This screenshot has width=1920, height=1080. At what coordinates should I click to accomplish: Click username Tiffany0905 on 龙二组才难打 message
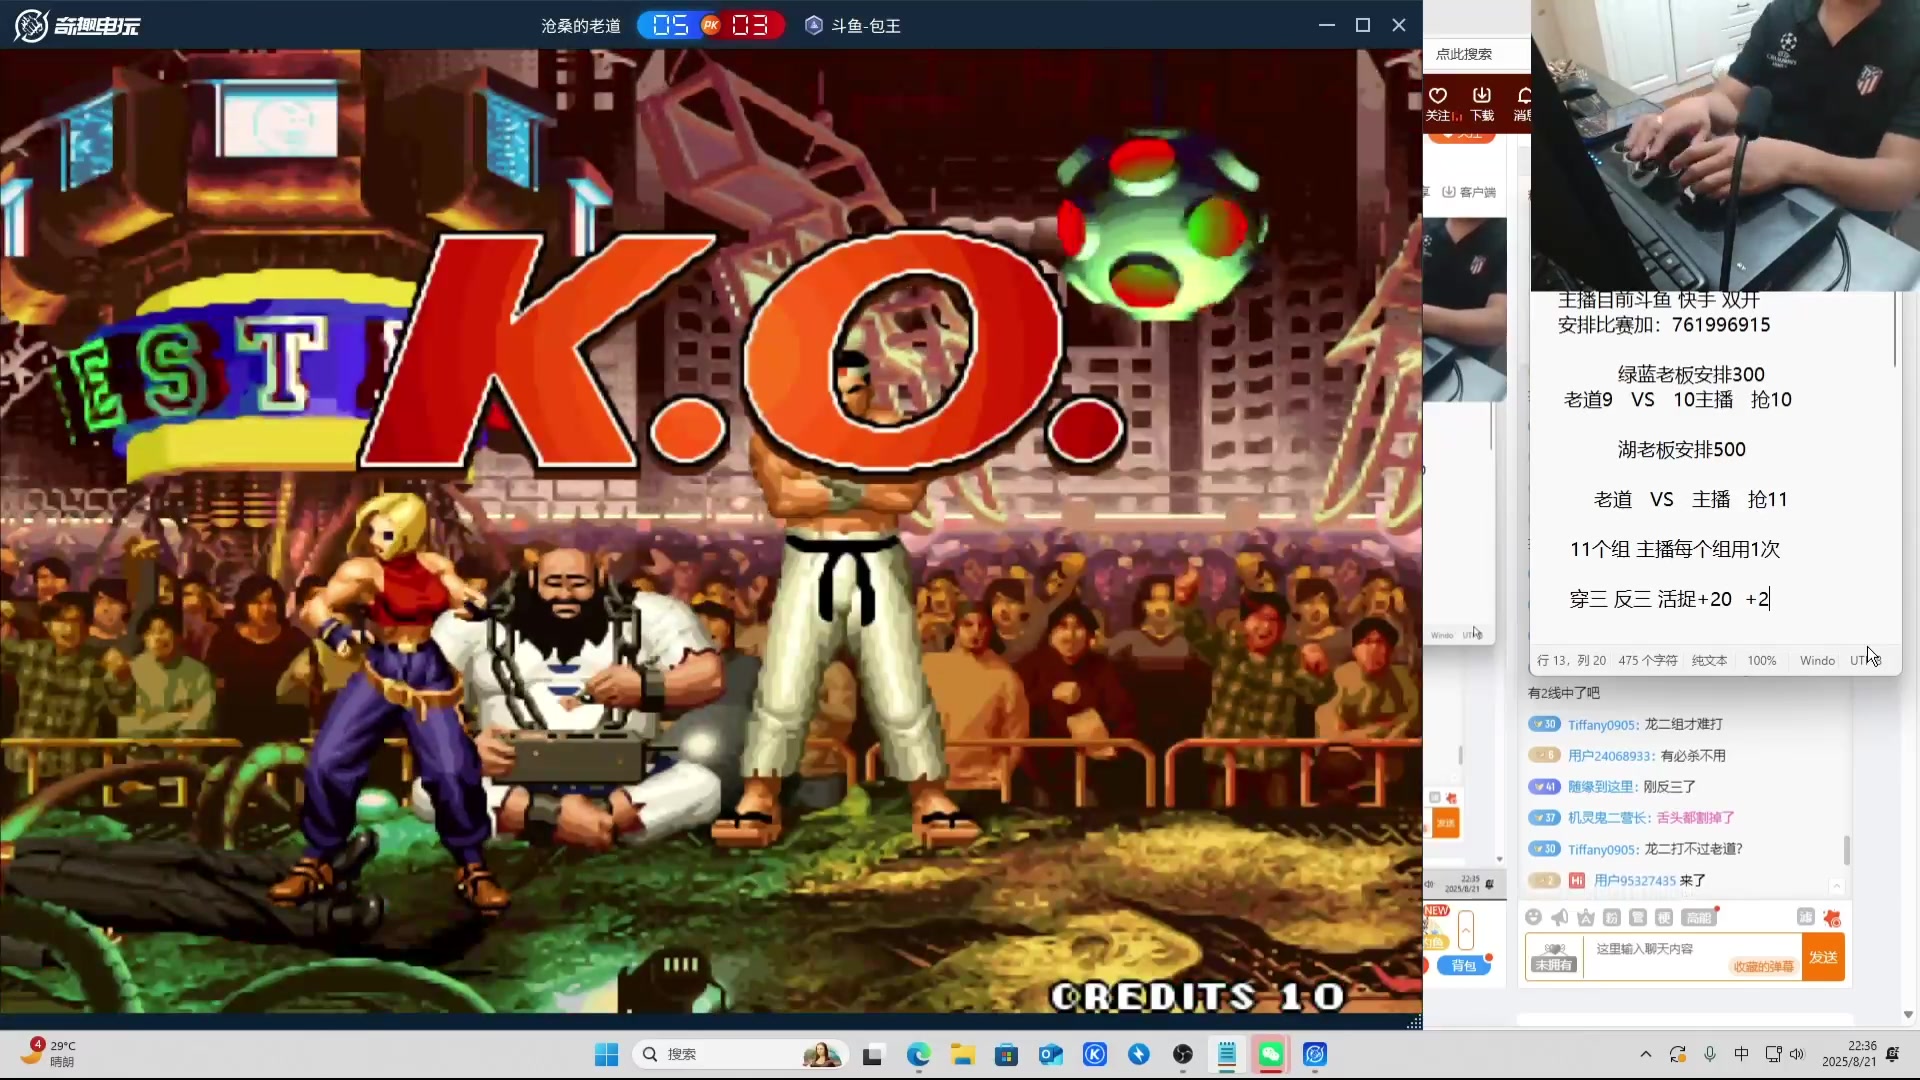pos(1603,724)
